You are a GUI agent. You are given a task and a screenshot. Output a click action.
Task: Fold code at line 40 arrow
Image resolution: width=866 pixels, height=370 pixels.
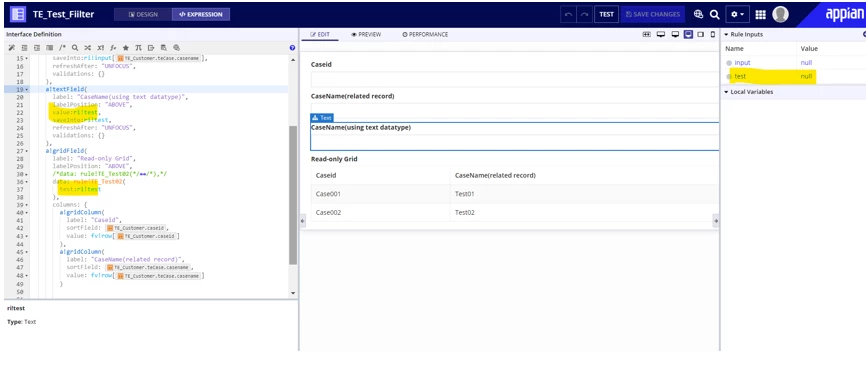pos(27,213)
